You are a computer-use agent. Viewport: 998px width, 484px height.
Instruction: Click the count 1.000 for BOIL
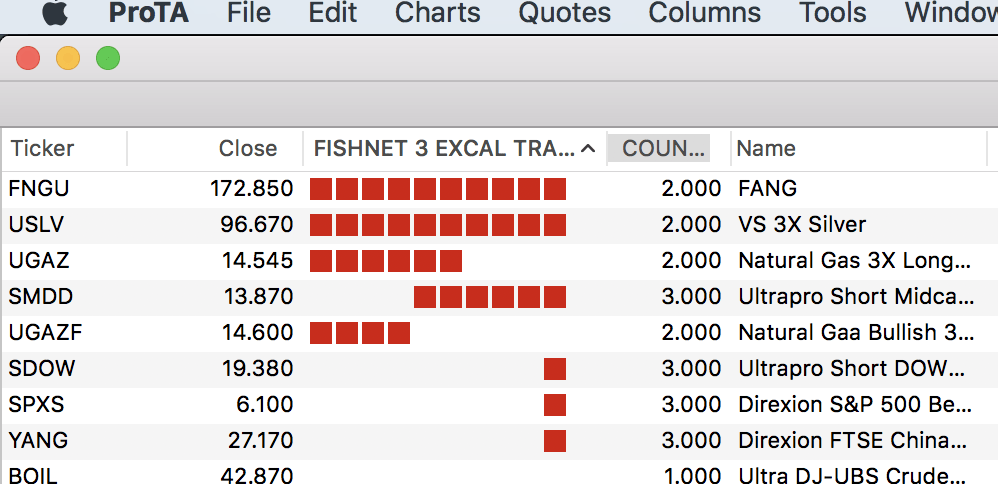[691, 476]
